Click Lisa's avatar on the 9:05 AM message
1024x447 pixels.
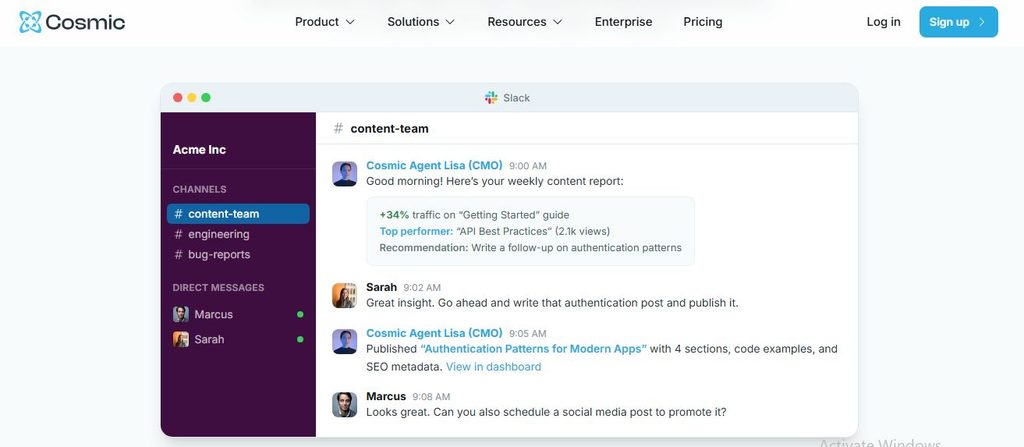pyautogui.click(x=344, y=341)
